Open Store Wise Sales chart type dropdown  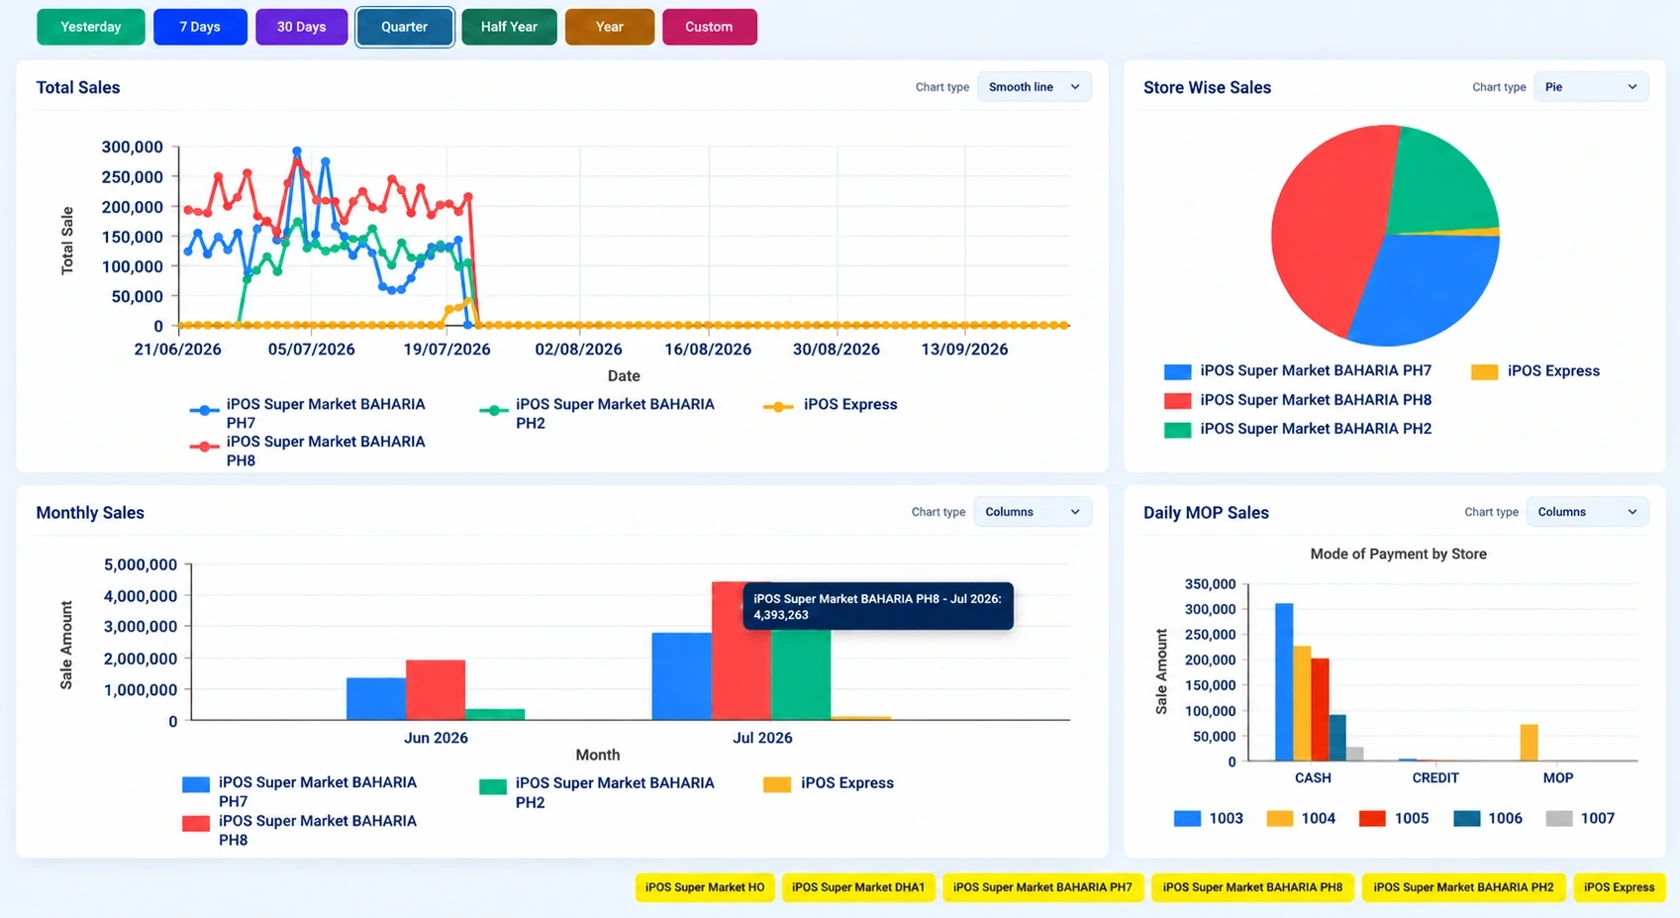1591,87
